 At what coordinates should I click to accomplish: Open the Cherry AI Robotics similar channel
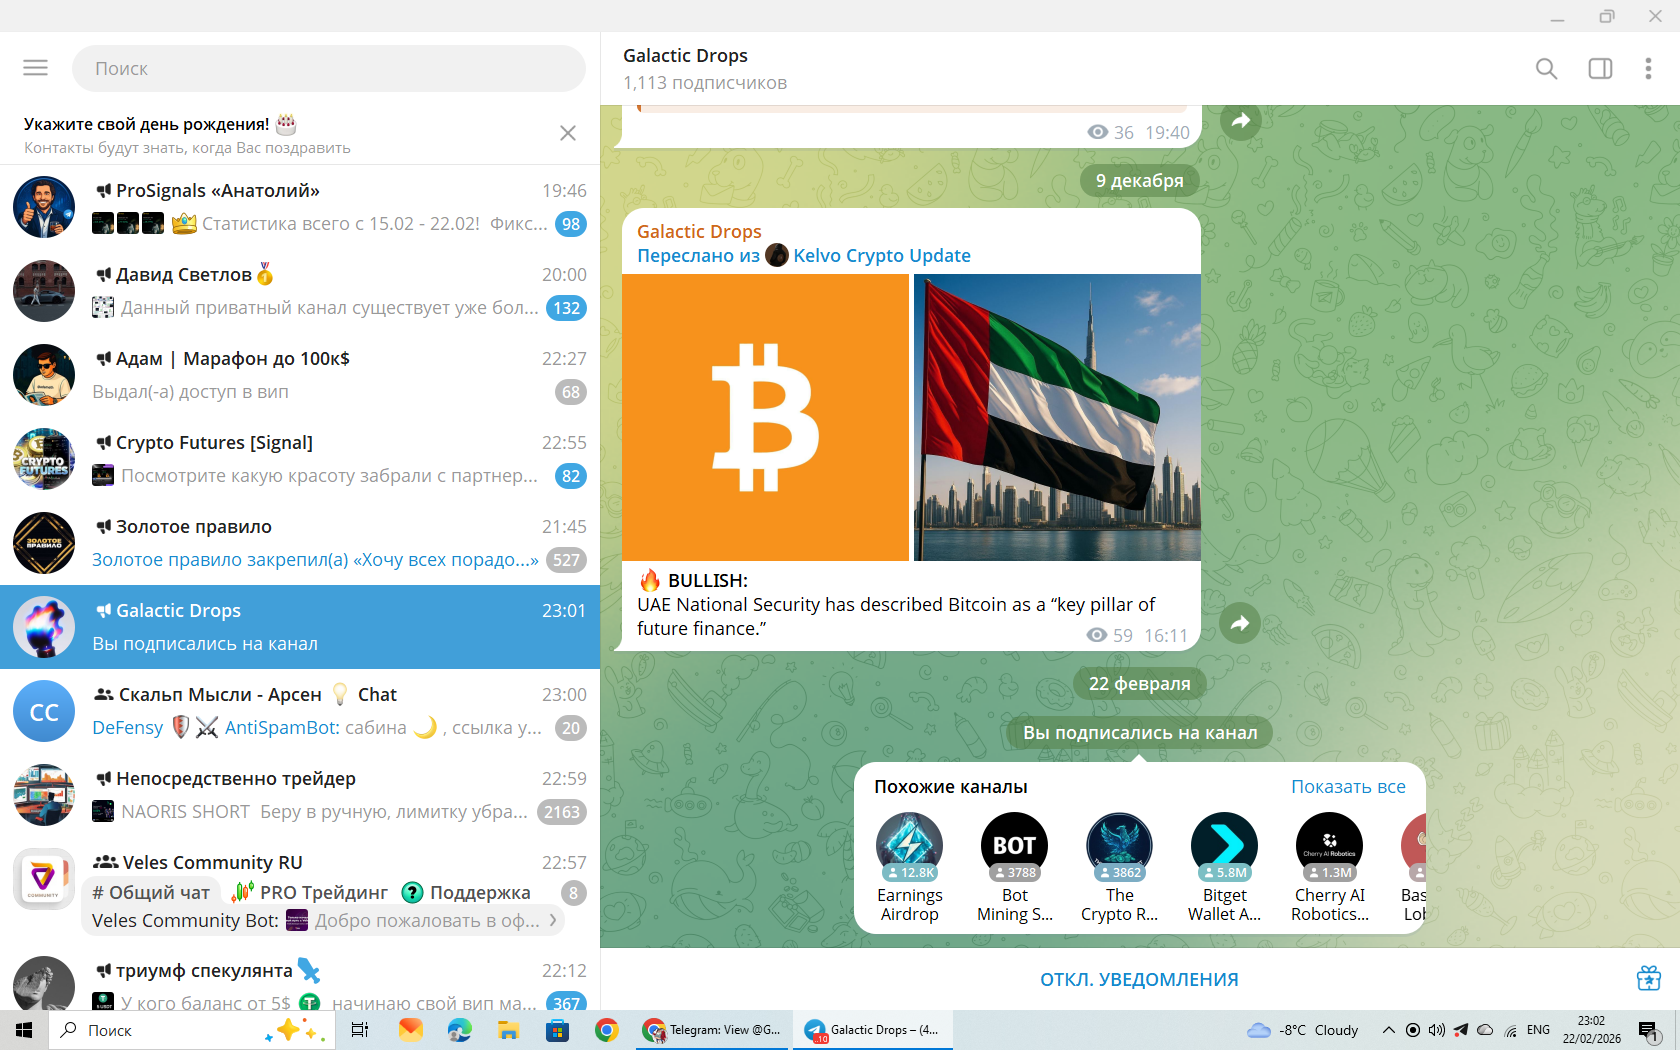(x=1330, y=868)
